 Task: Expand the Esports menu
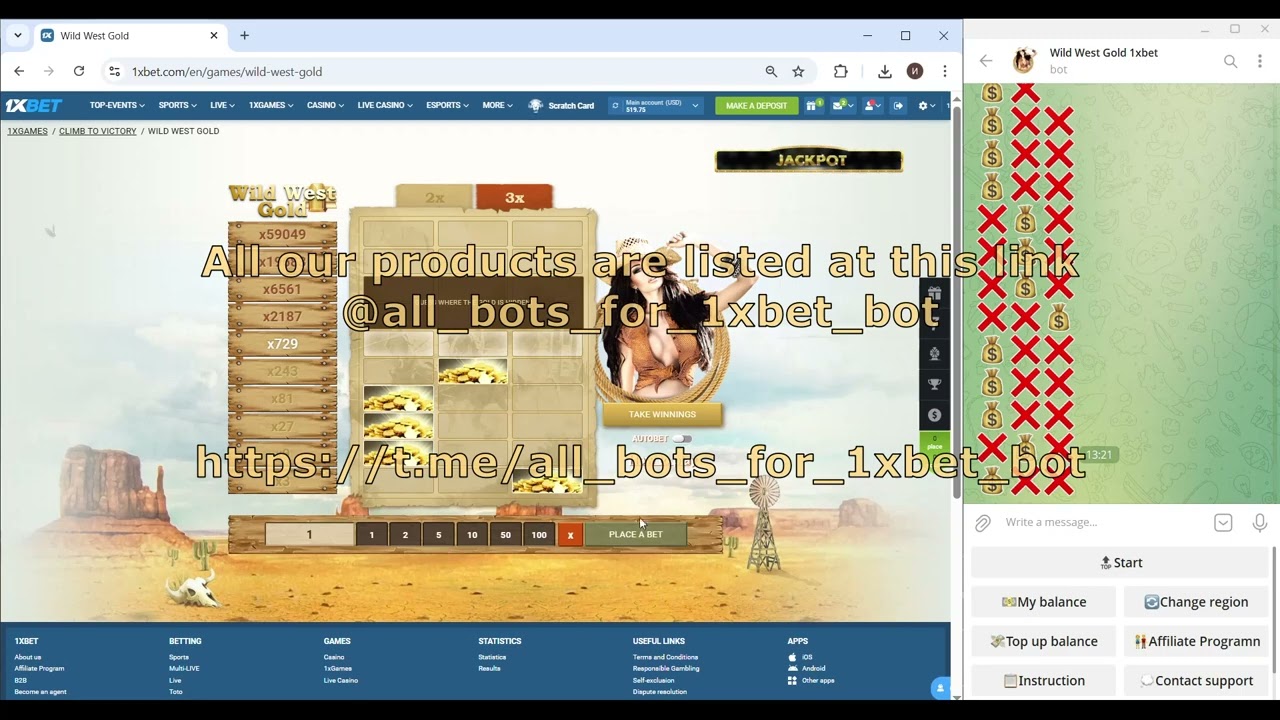click(447, 105)
